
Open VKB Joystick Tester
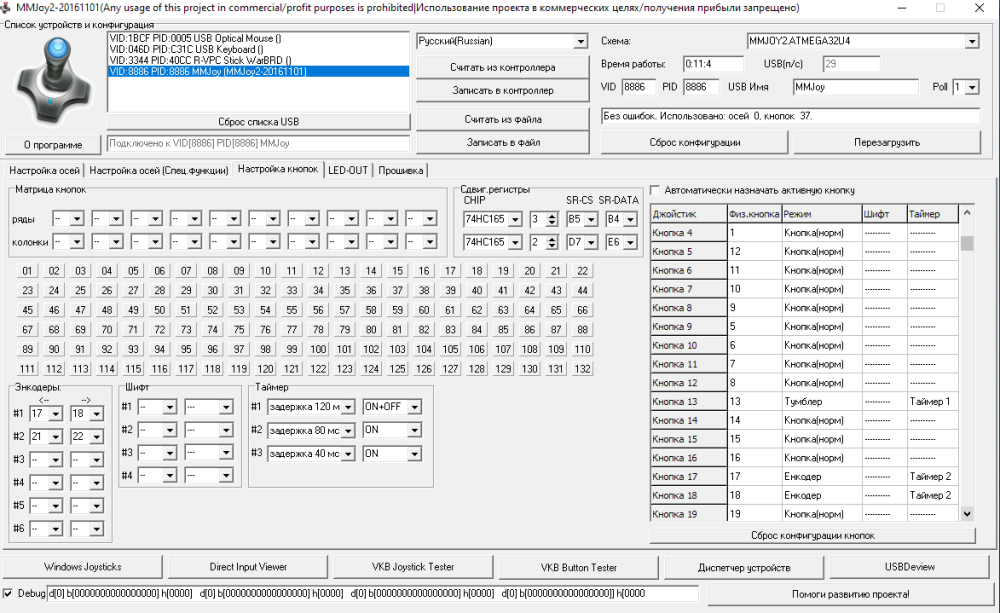click(x=413, y=567)
